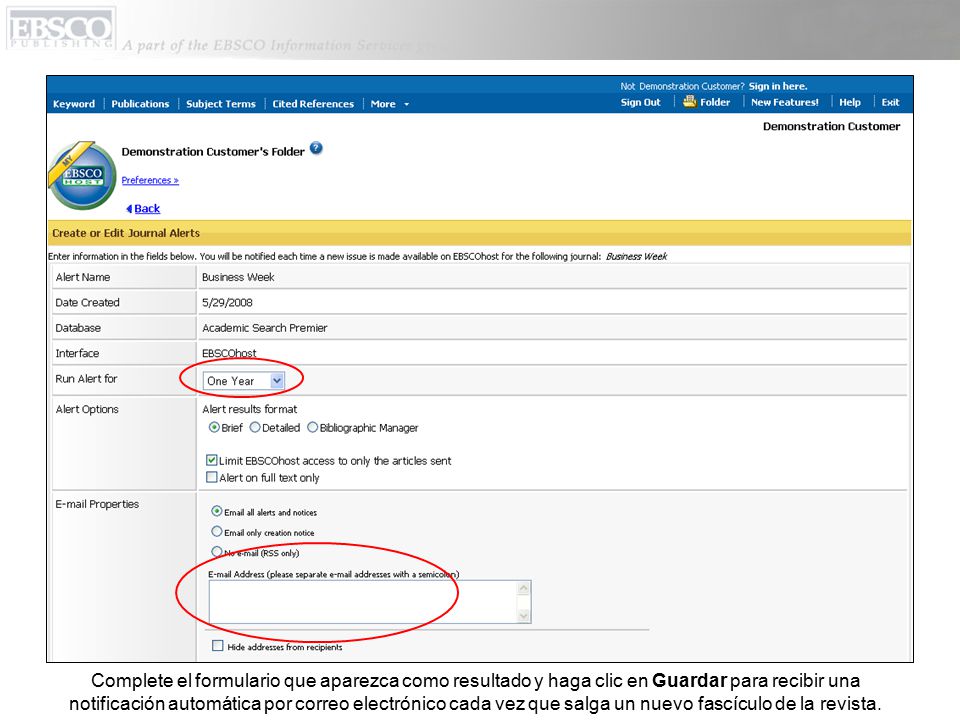Select the Brief results format
The image size is (960, 720).
(x=214, y=427)
